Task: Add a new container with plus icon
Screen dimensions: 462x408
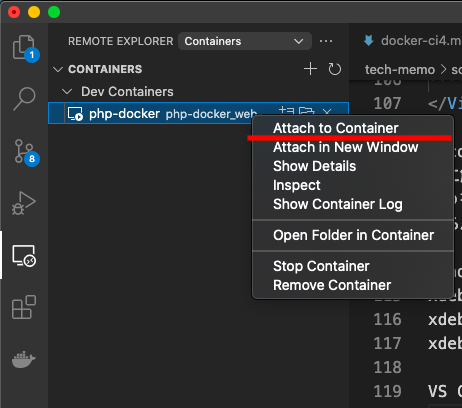Action: (x=310, y=69)
